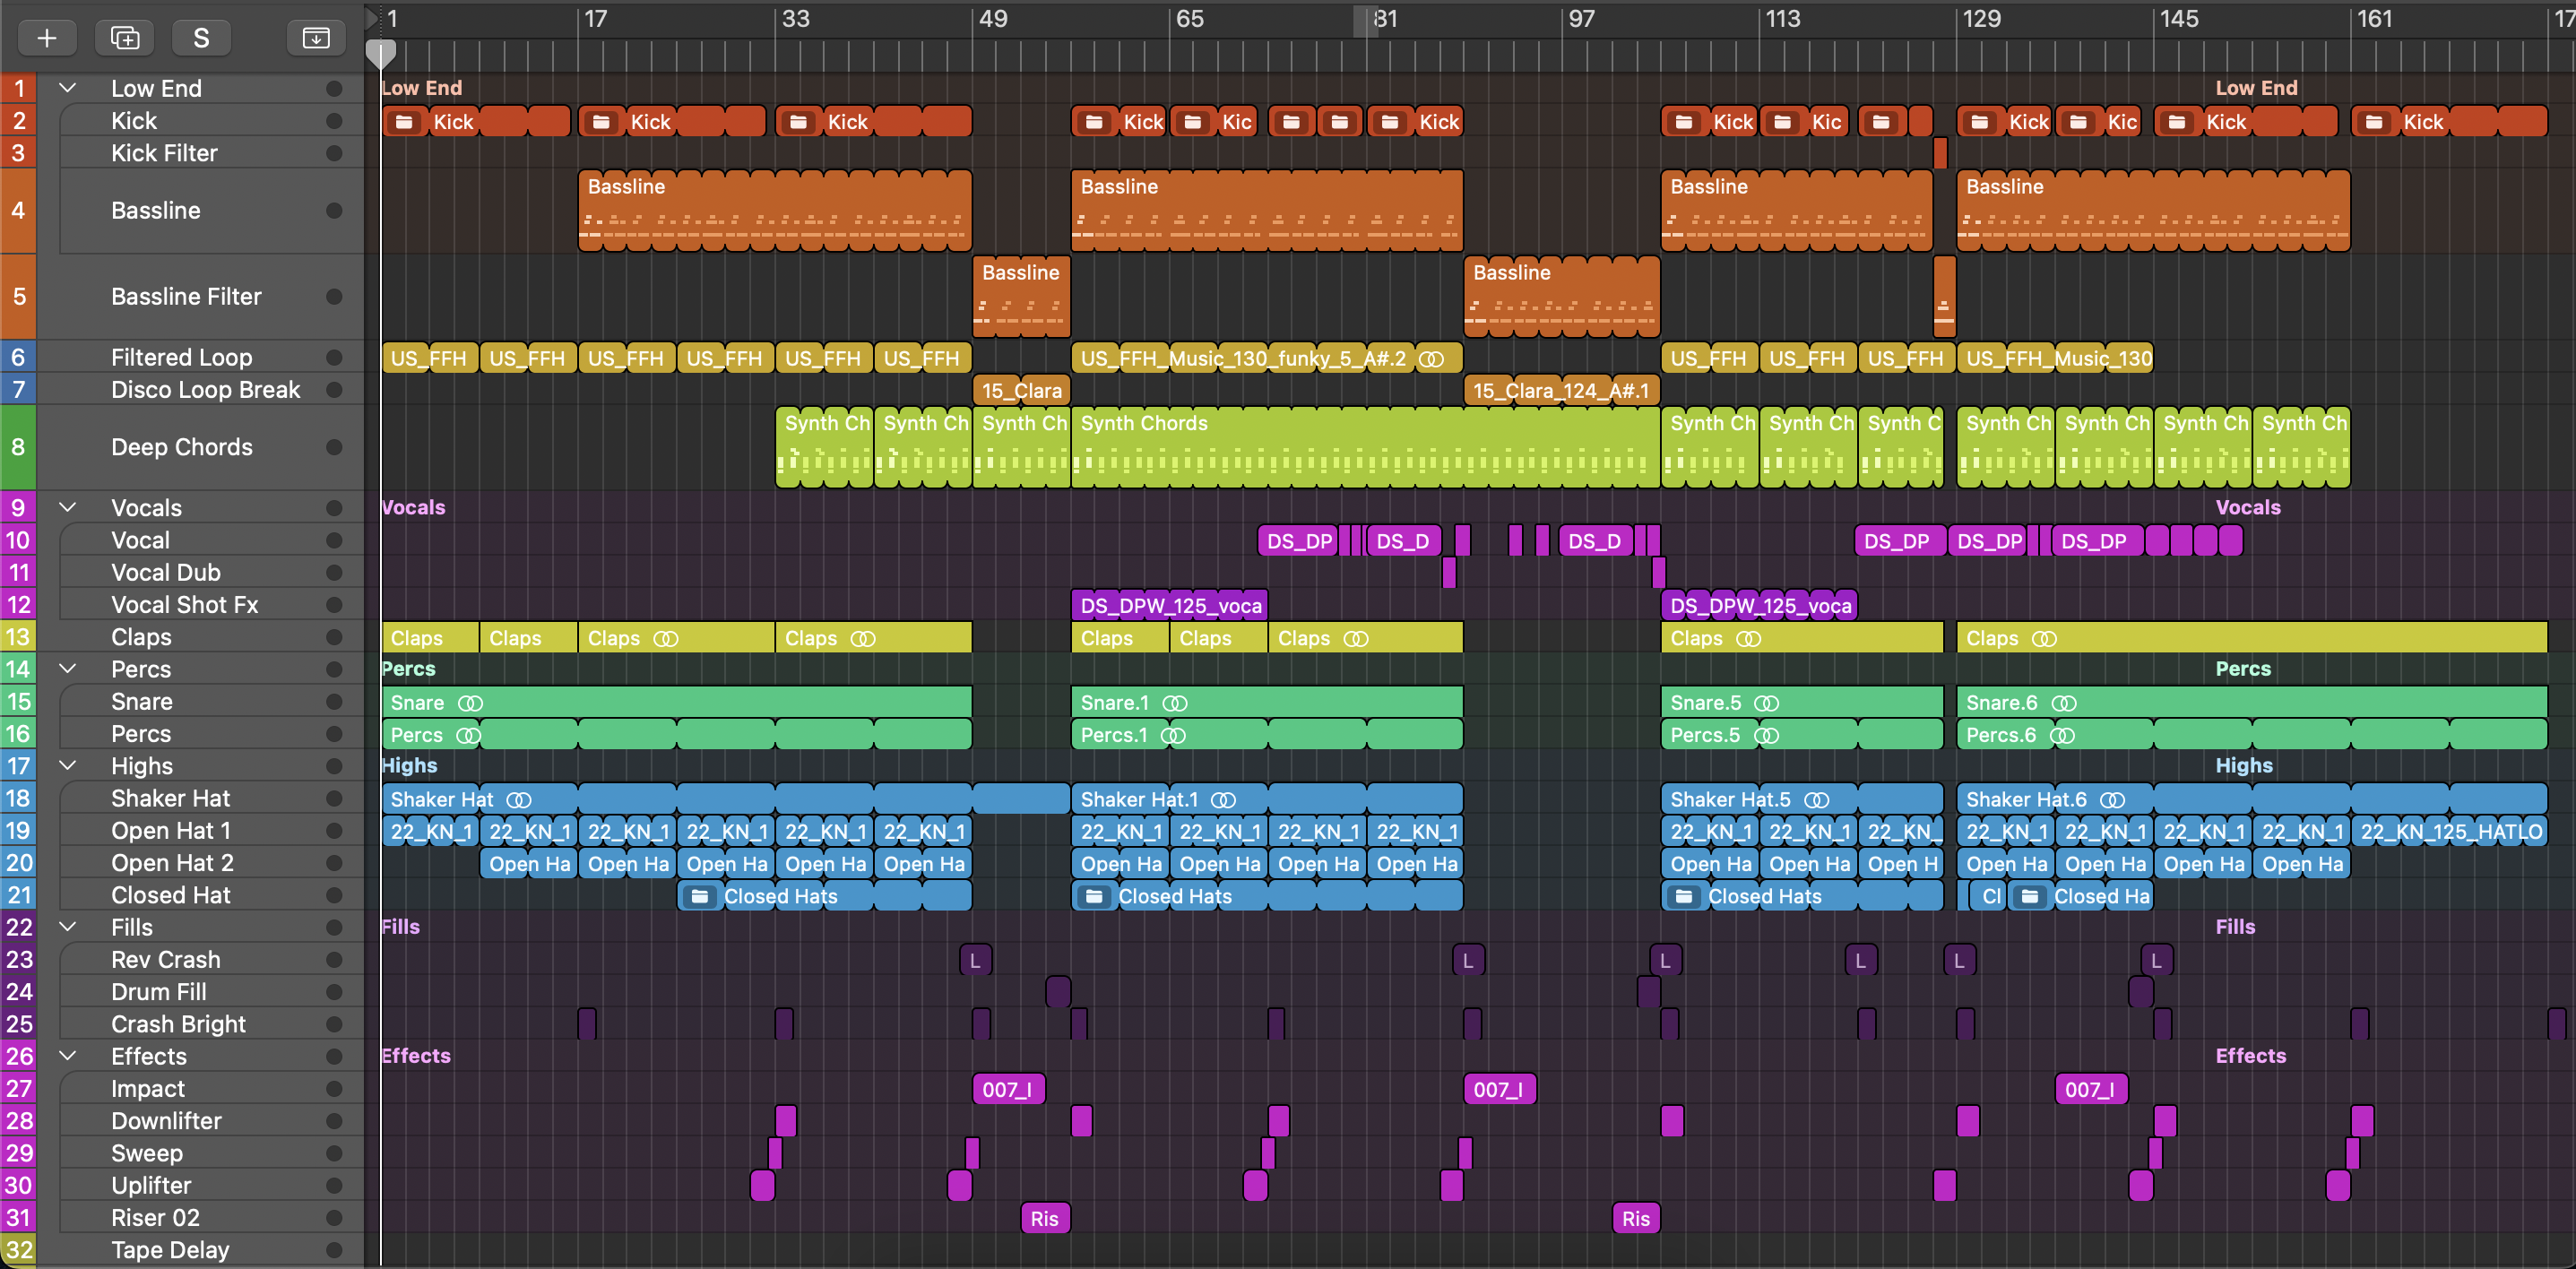Click bar 97 in the timeline ruler
Viewport: 2576px width, 1269px height.
click(1580, 19)
